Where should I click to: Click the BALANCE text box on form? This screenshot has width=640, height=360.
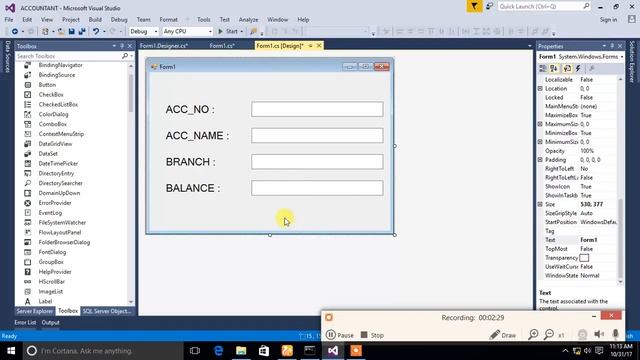317,188
